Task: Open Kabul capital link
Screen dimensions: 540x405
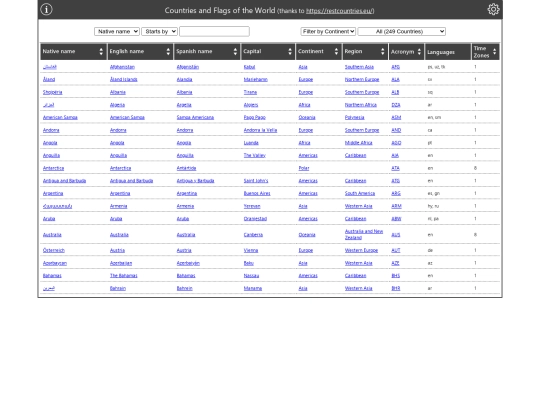Action: [x=249, y=67]
